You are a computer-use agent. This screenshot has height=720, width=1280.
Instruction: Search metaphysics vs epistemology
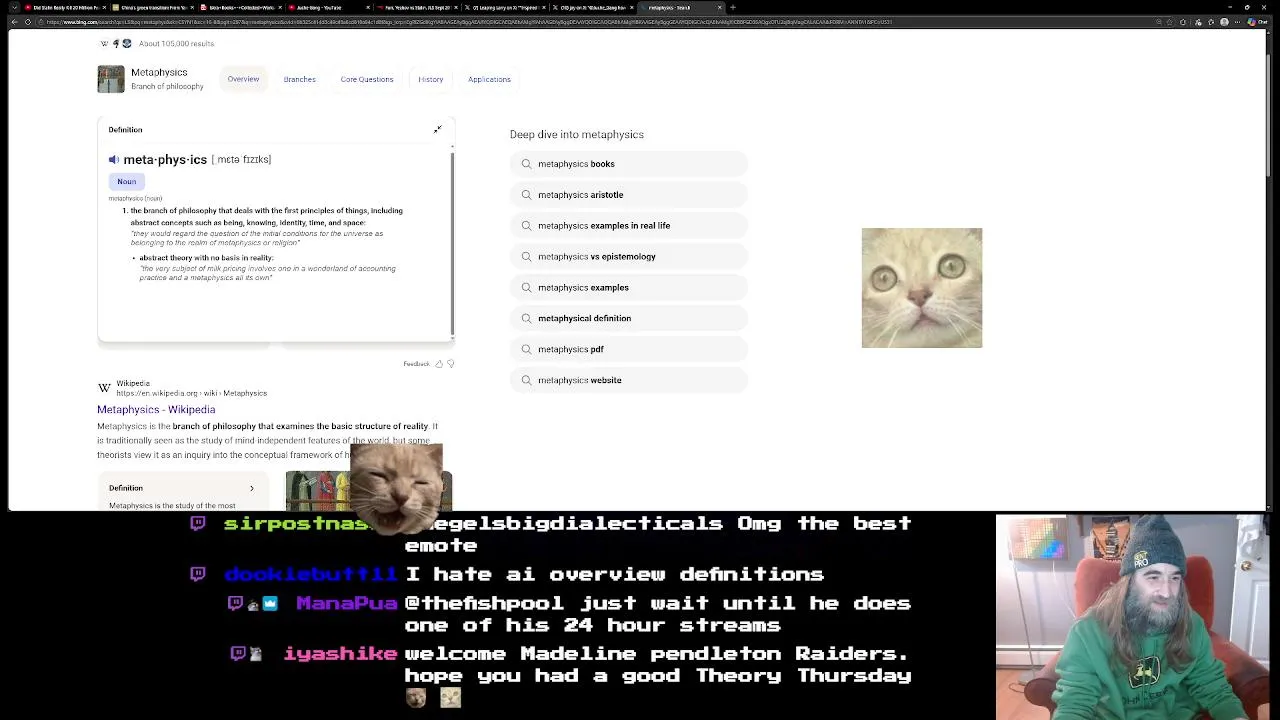(x=629, y=257)
